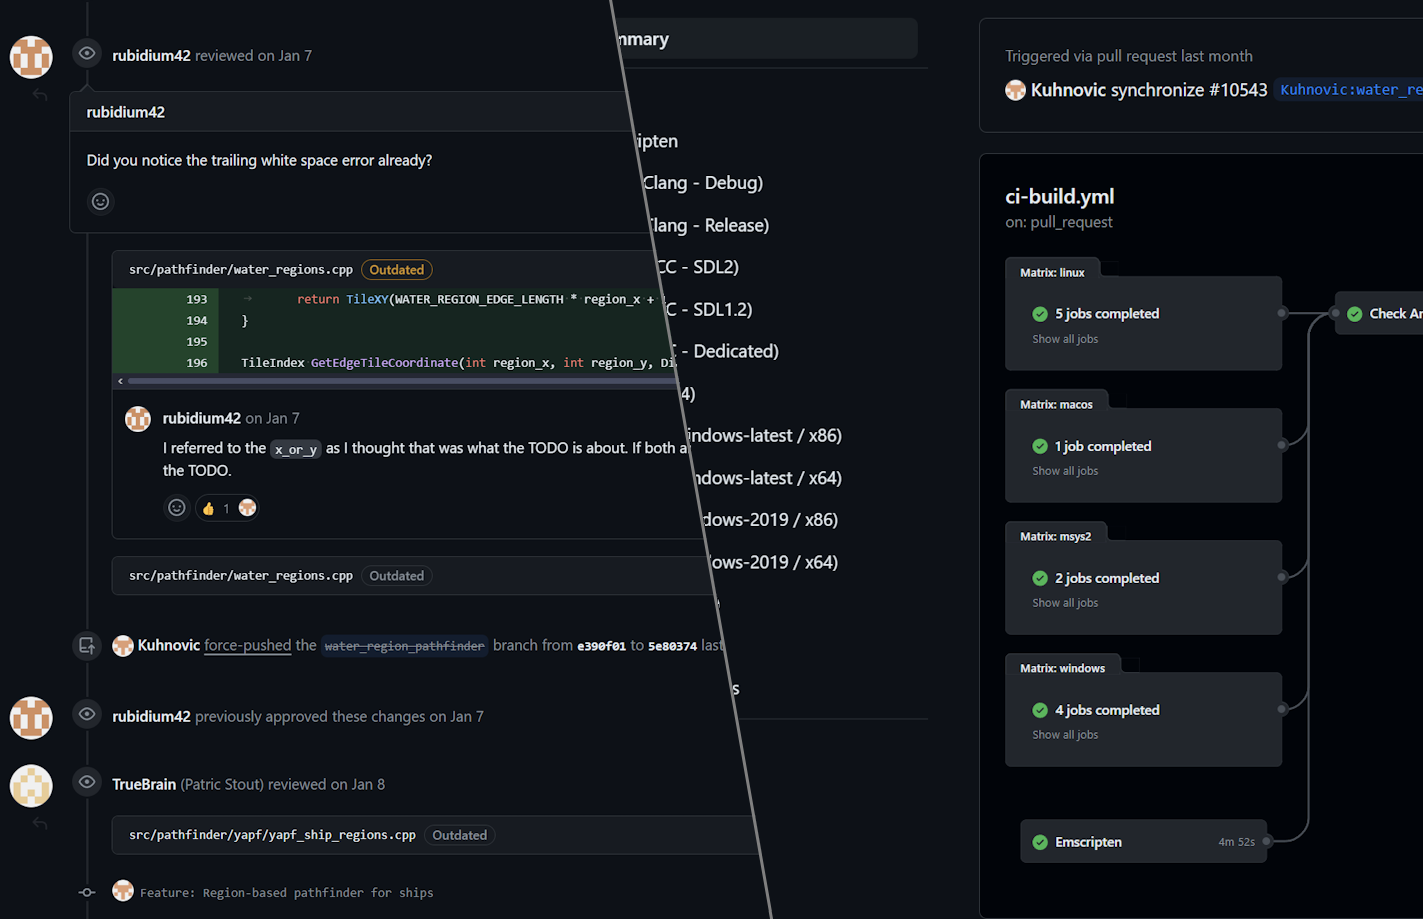The image size is (1423, 919).
Task: Expand Show all jobs under Matrix: macos
Action: pos(1067,470)
